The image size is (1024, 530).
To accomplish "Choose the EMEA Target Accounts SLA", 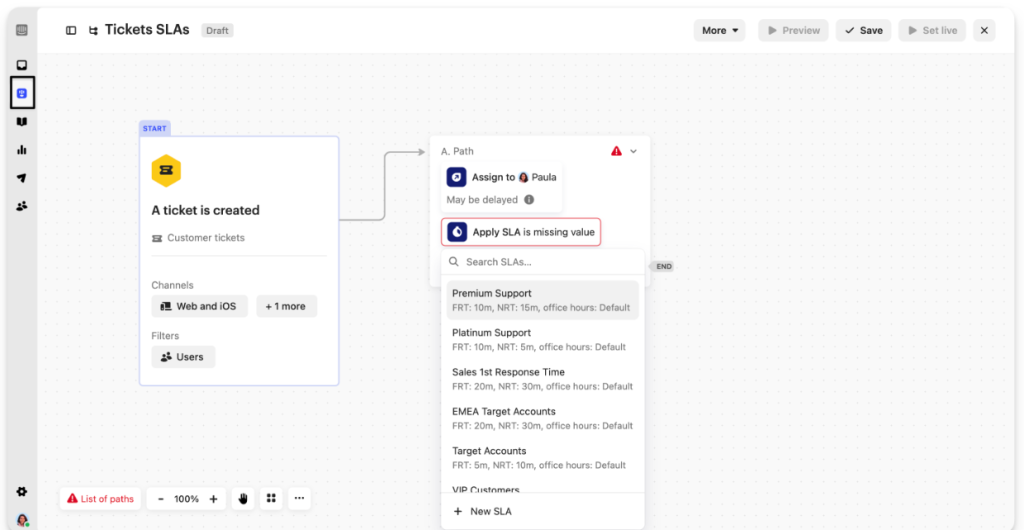I will [542, 418].
